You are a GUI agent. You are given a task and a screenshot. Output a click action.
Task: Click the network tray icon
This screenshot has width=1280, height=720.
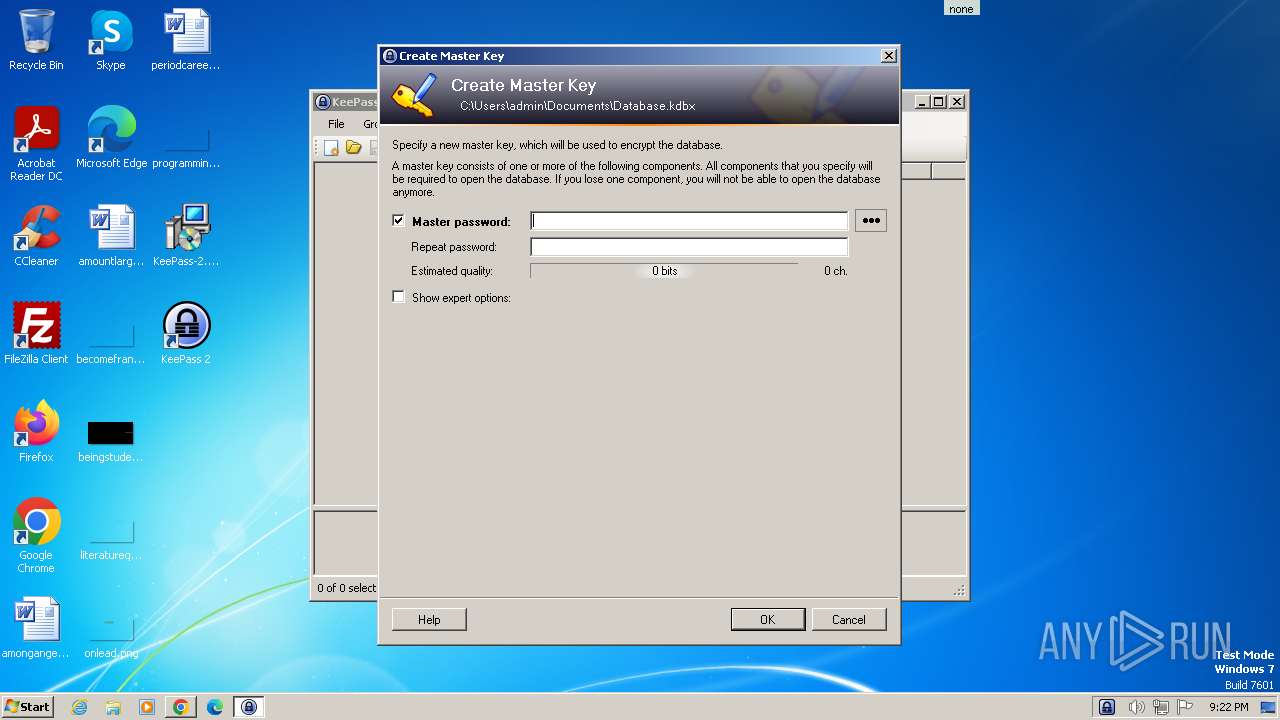1161,707
